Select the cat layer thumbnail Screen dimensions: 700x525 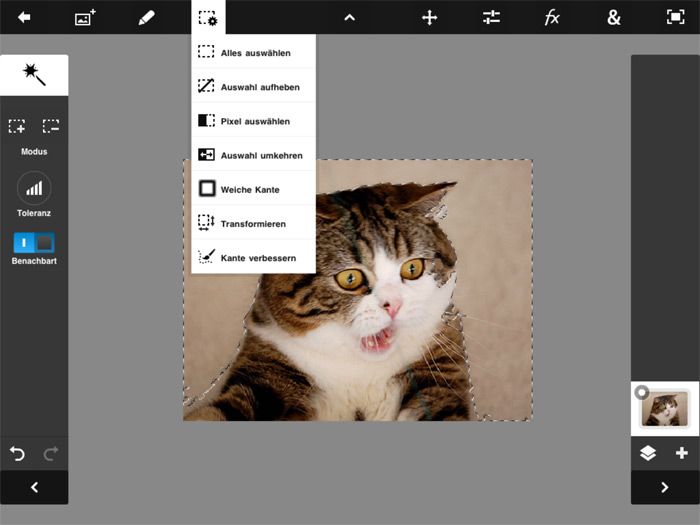[665, 408]
